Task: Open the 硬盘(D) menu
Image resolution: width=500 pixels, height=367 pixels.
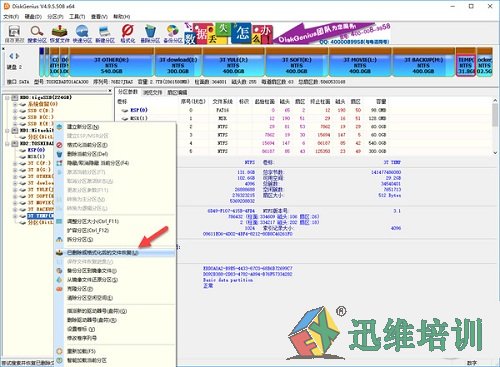Action: click(x=33, y=16)
